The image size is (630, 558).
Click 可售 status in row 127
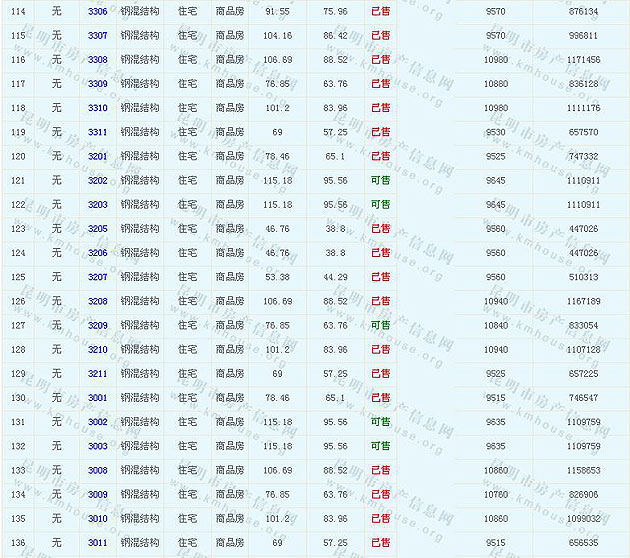tap(380, 325)
